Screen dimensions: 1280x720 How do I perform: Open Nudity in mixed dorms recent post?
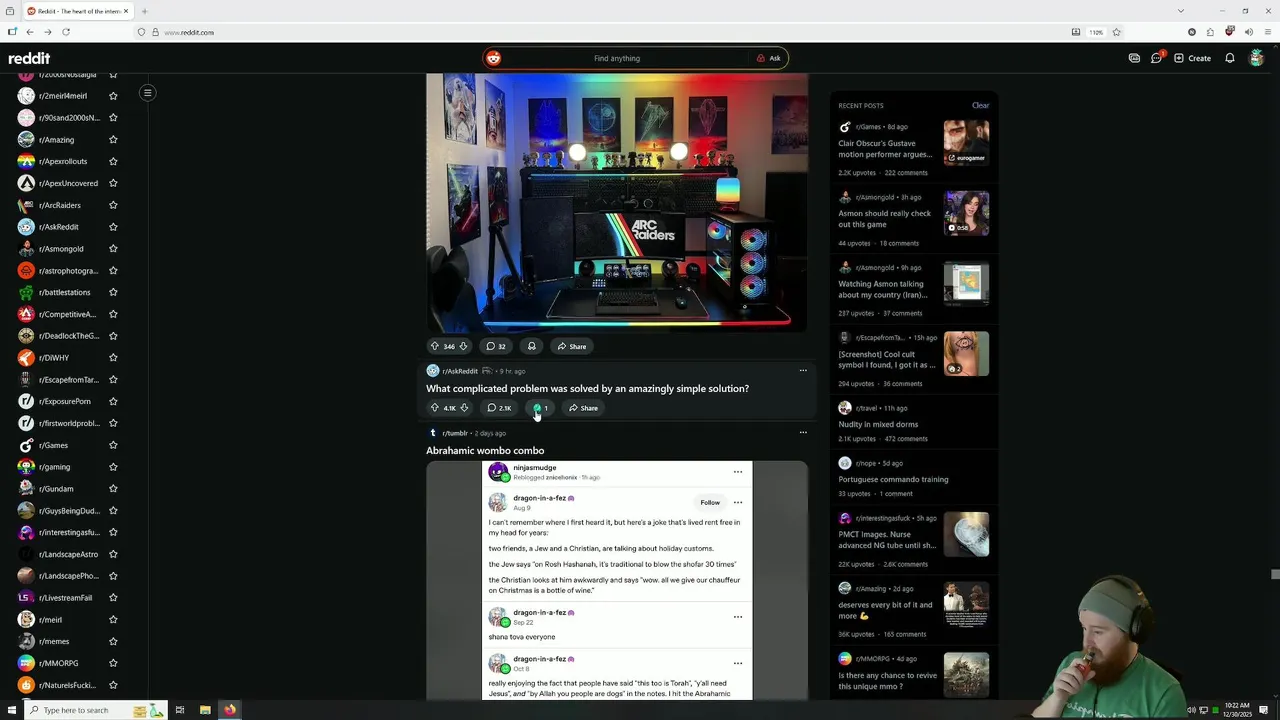[x=878, y=424]
